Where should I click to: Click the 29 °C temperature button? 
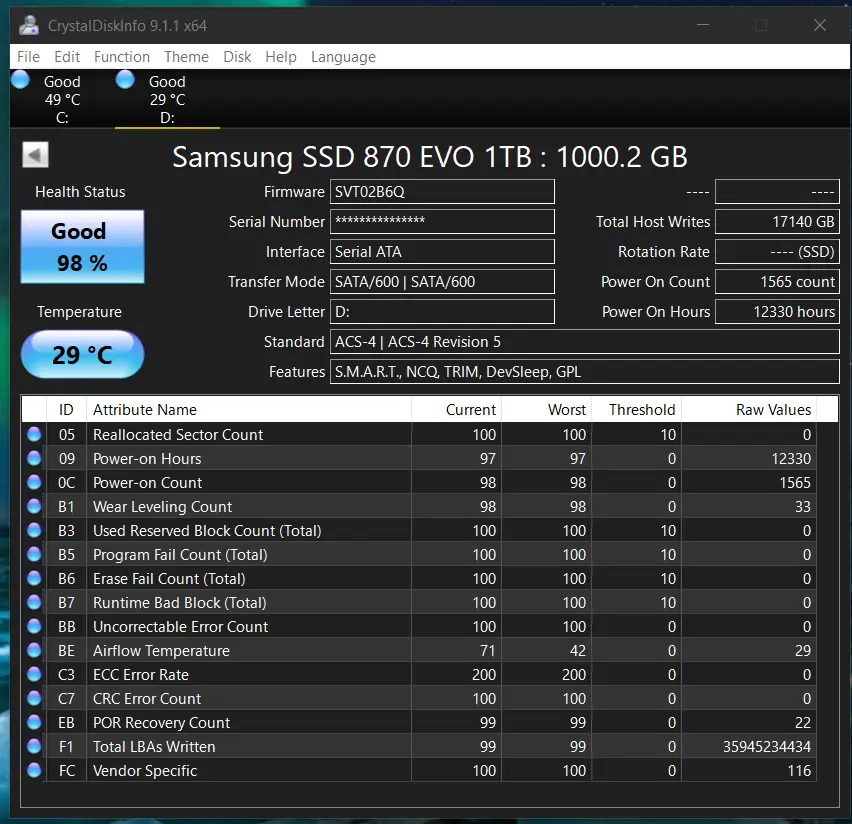click(83, 354)
